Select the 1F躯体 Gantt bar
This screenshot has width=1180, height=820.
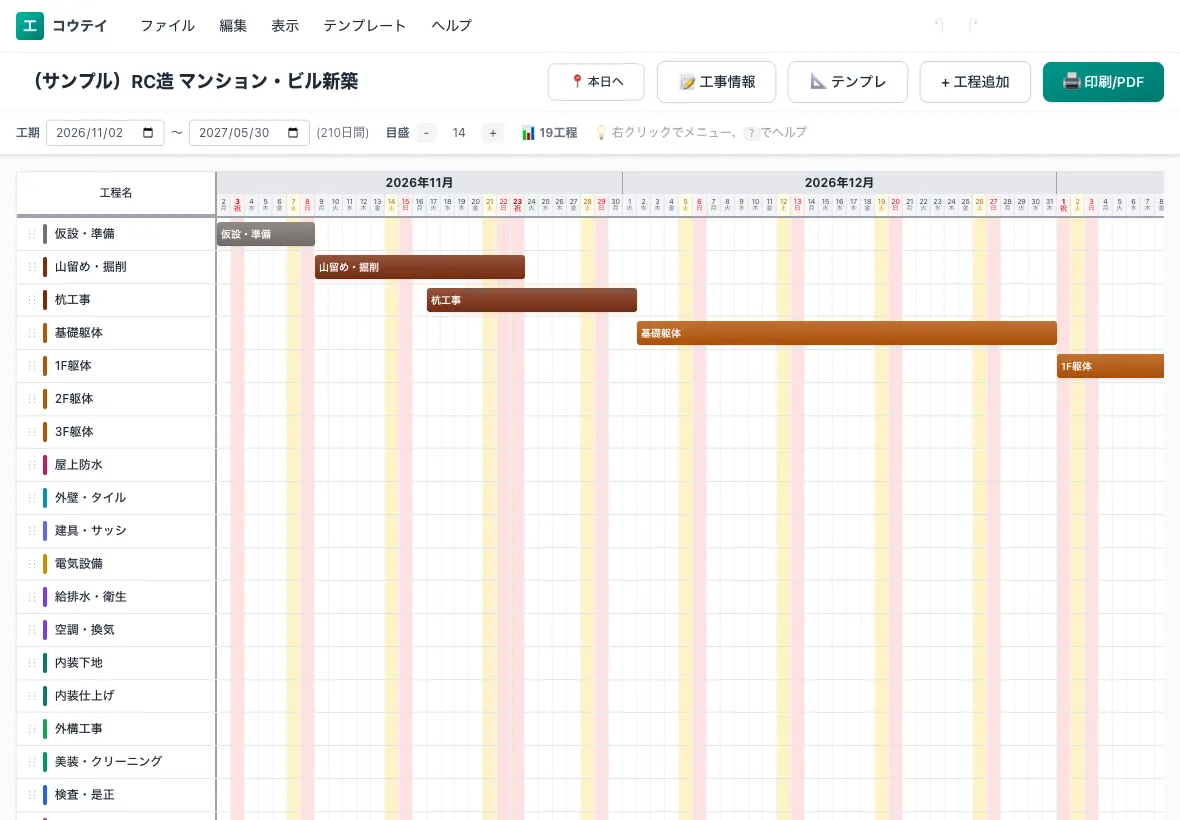[1110, 366]
